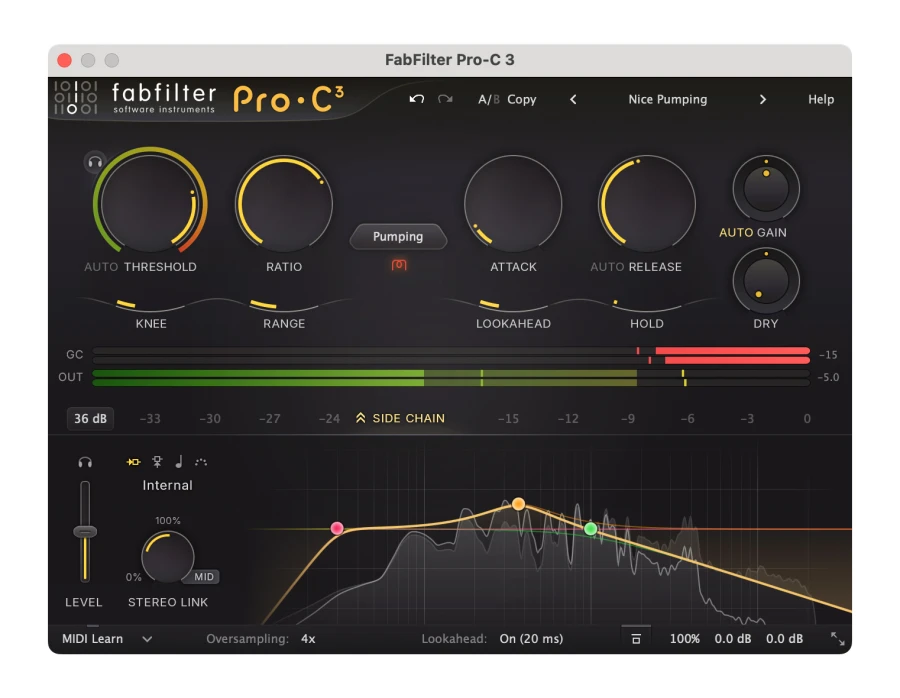Click the red character mode icon under Pumping
This screenshot has width=900, height=698.
pos(399,265)
